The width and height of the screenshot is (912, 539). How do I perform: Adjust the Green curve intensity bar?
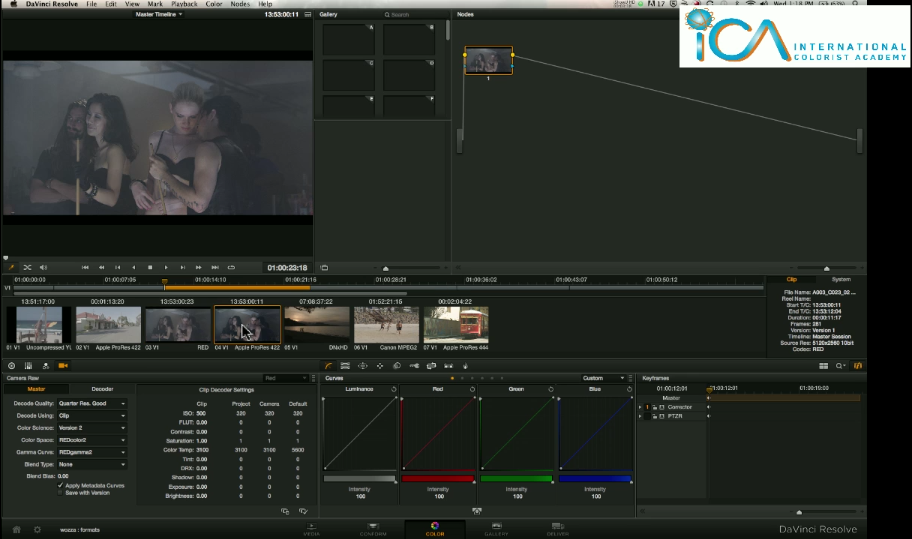[516, 479]
